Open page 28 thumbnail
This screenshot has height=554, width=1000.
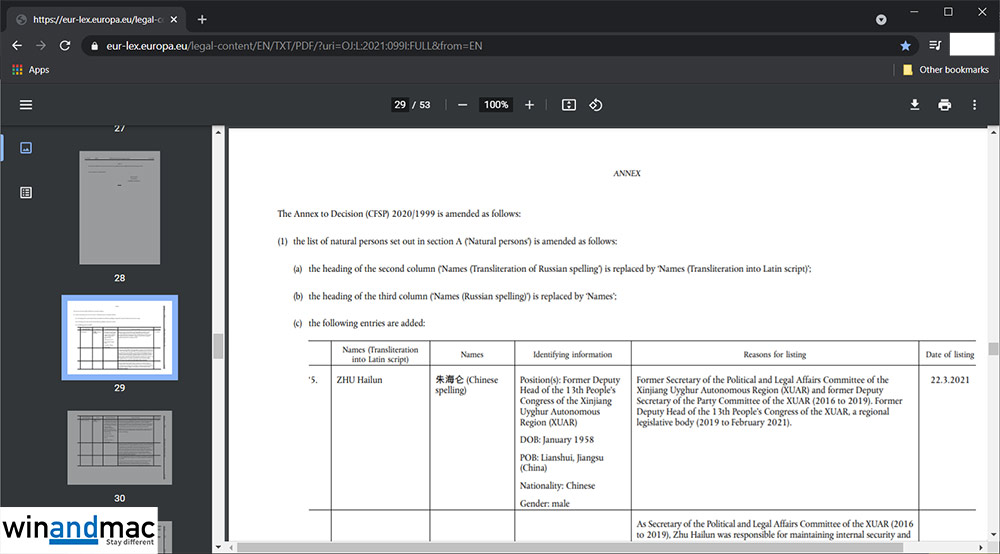[x=119, y=208]
